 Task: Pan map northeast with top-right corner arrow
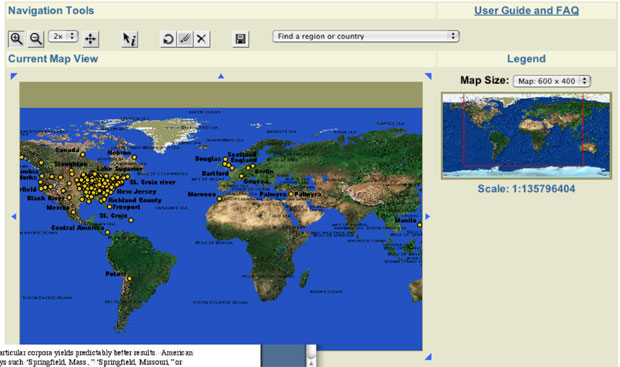(428, 76)
